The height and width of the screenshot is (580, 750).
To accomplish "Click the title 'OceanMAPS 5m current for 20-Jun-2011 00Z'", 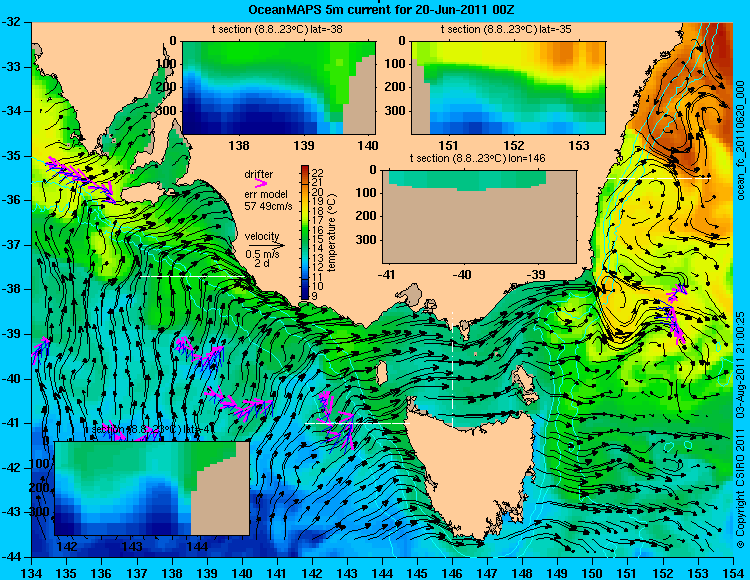I will click(x=381, y=10).
